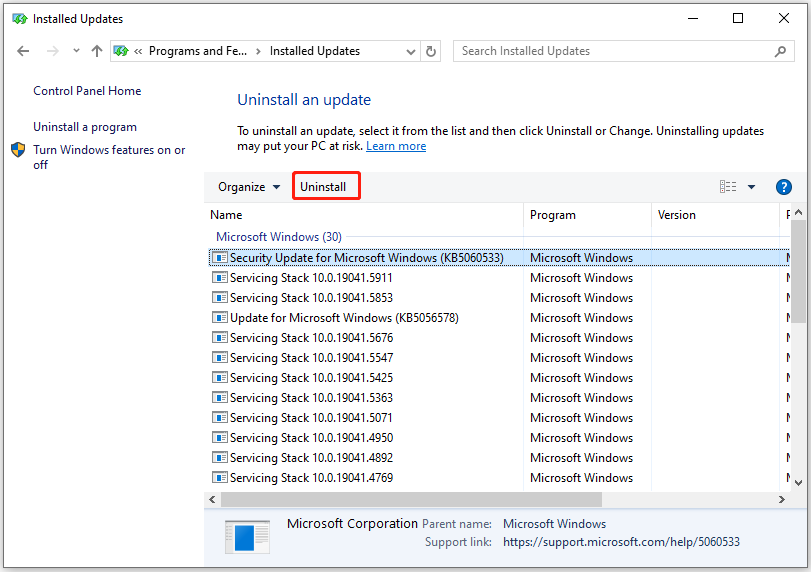
Task: Click the Uninstall toolbar button
Action: [323, 187]
